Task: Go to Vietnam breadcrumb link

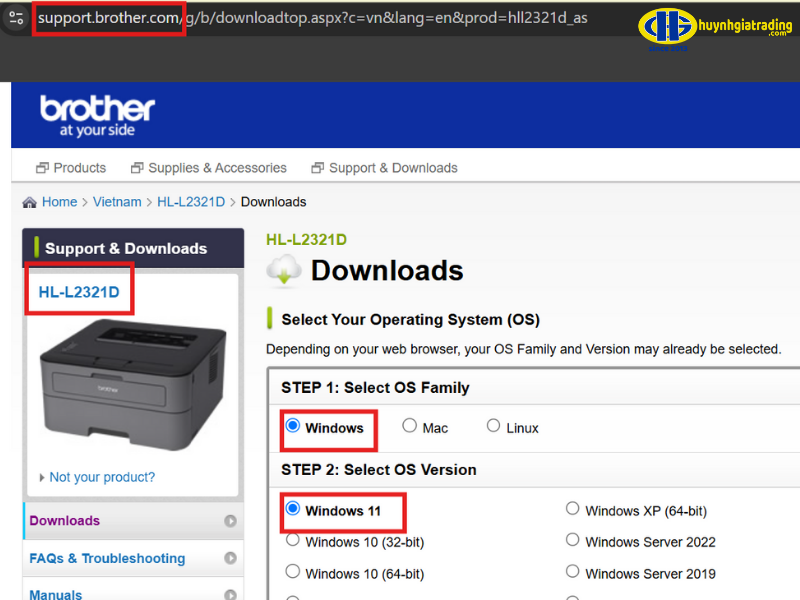Action: click(117, 202)
